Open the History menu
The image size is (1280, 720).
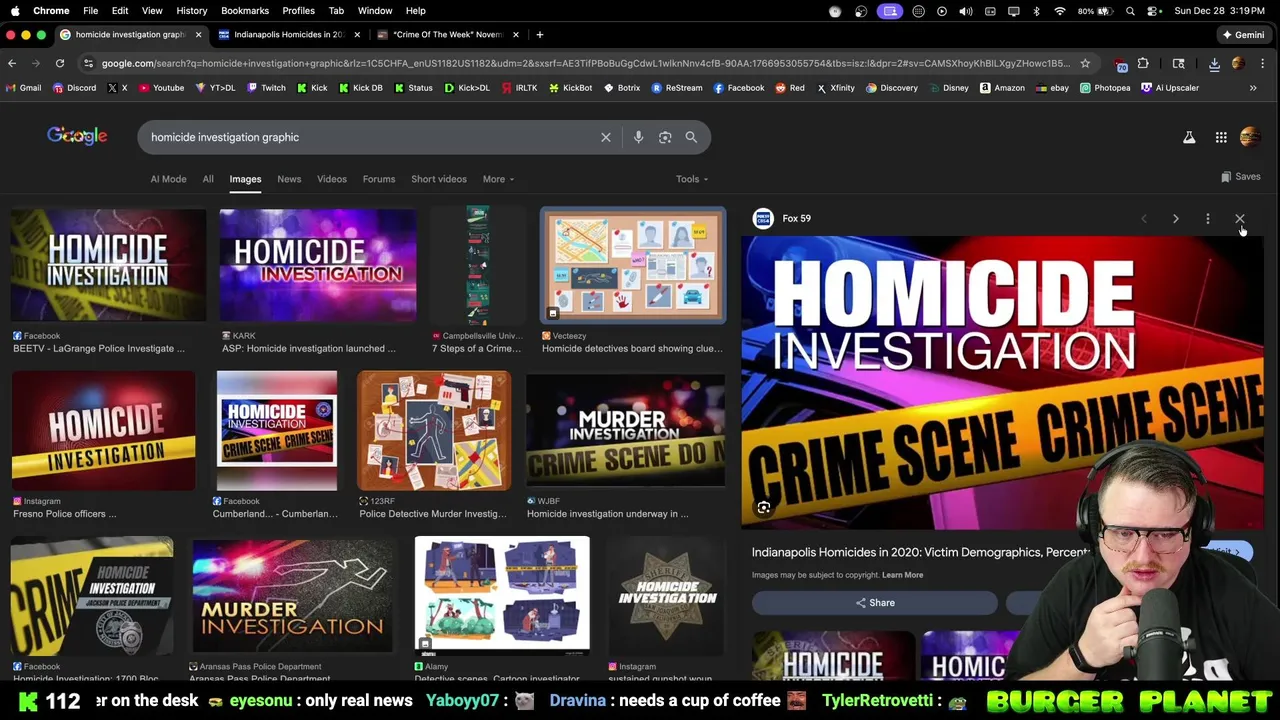191,11
